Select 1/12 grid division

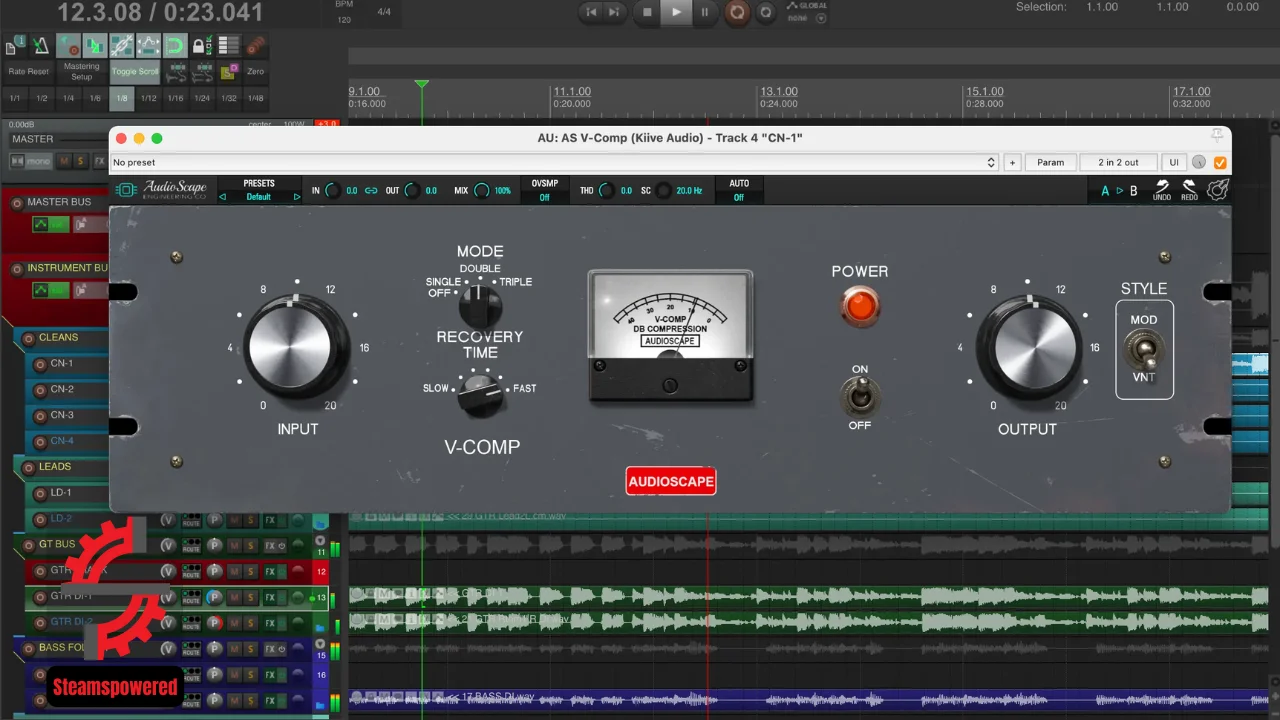click(149, 98)
